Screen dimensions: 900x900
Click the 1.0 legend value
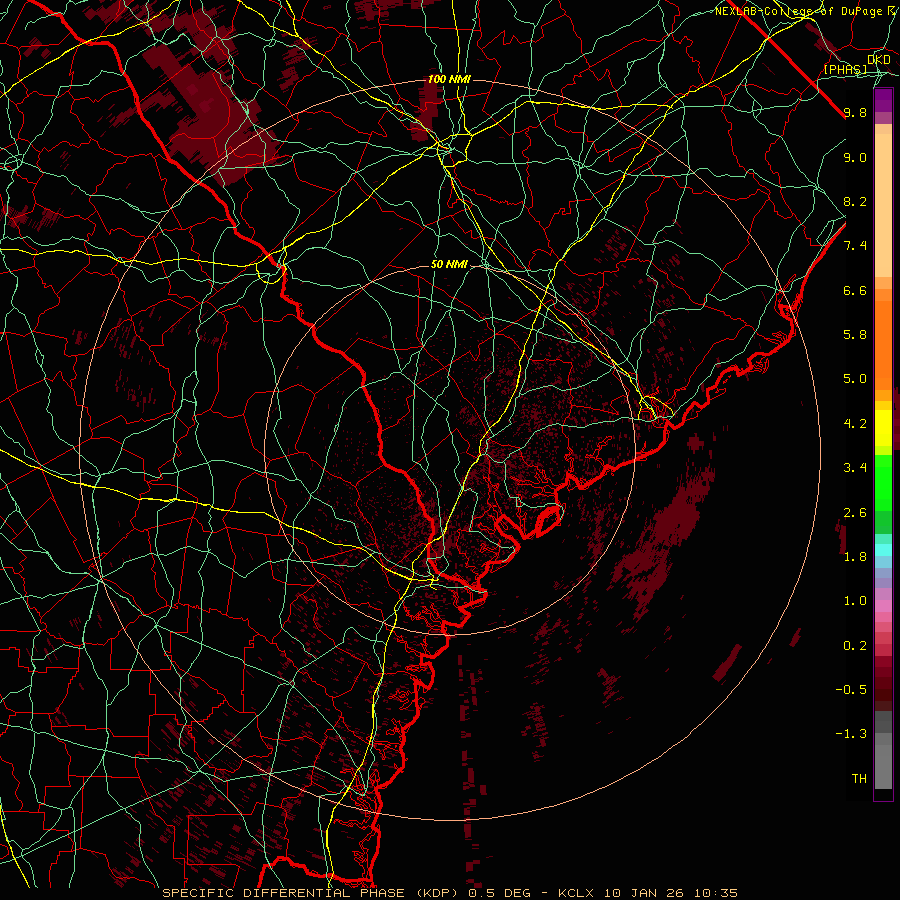click(x=855, y=601)
